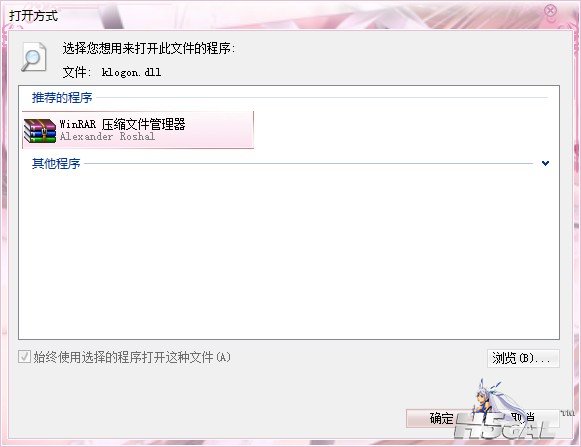The height and width of the screenshot is (447, 581).
Task: Confirm with the 确定 button
Action: tap(441, 418)
